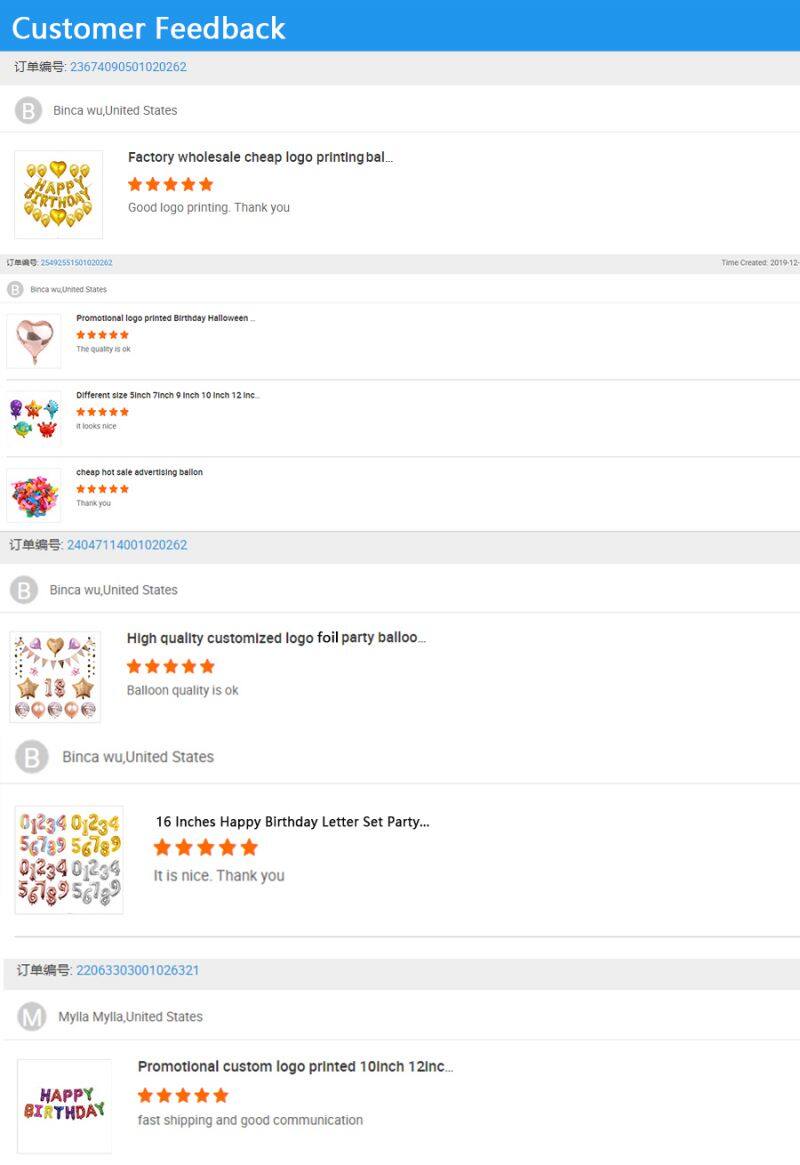This screenshot has height=1165, width=800.
Task: Click the B avatar under order 24047114001020262
Action: click(24, 590)
